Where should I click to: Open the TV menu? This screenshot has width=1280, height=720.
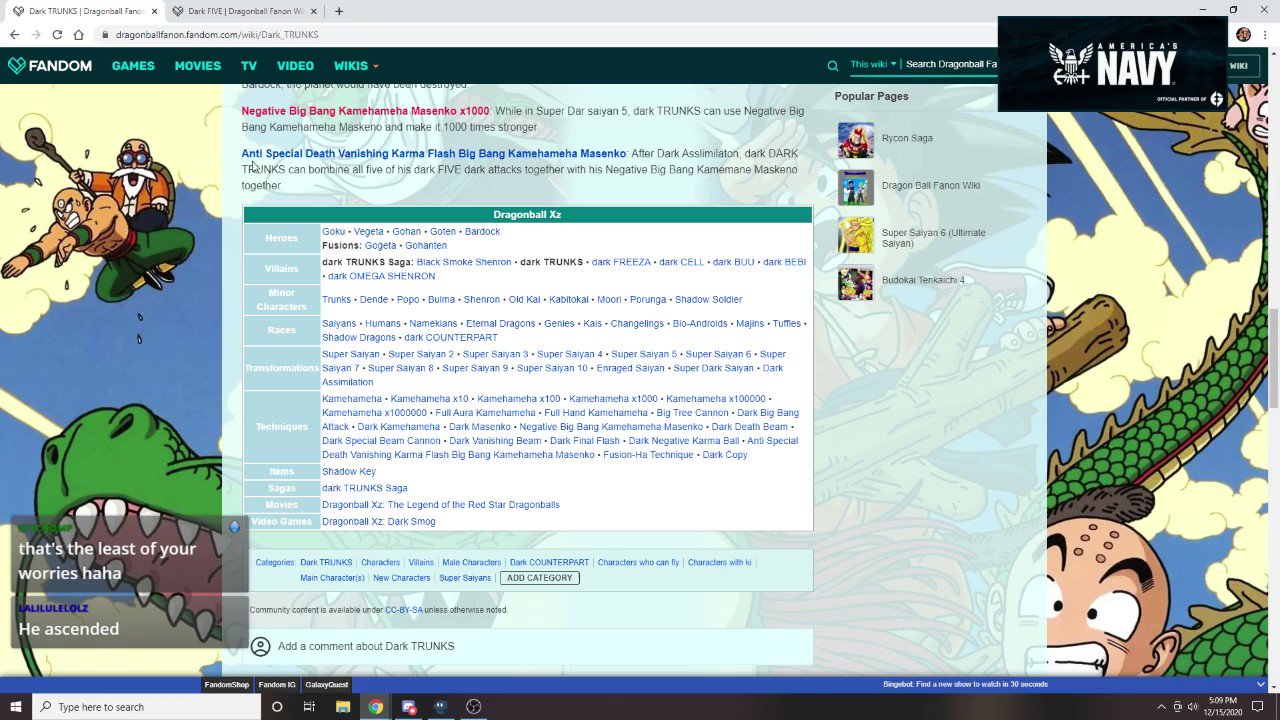click(249, 66)
